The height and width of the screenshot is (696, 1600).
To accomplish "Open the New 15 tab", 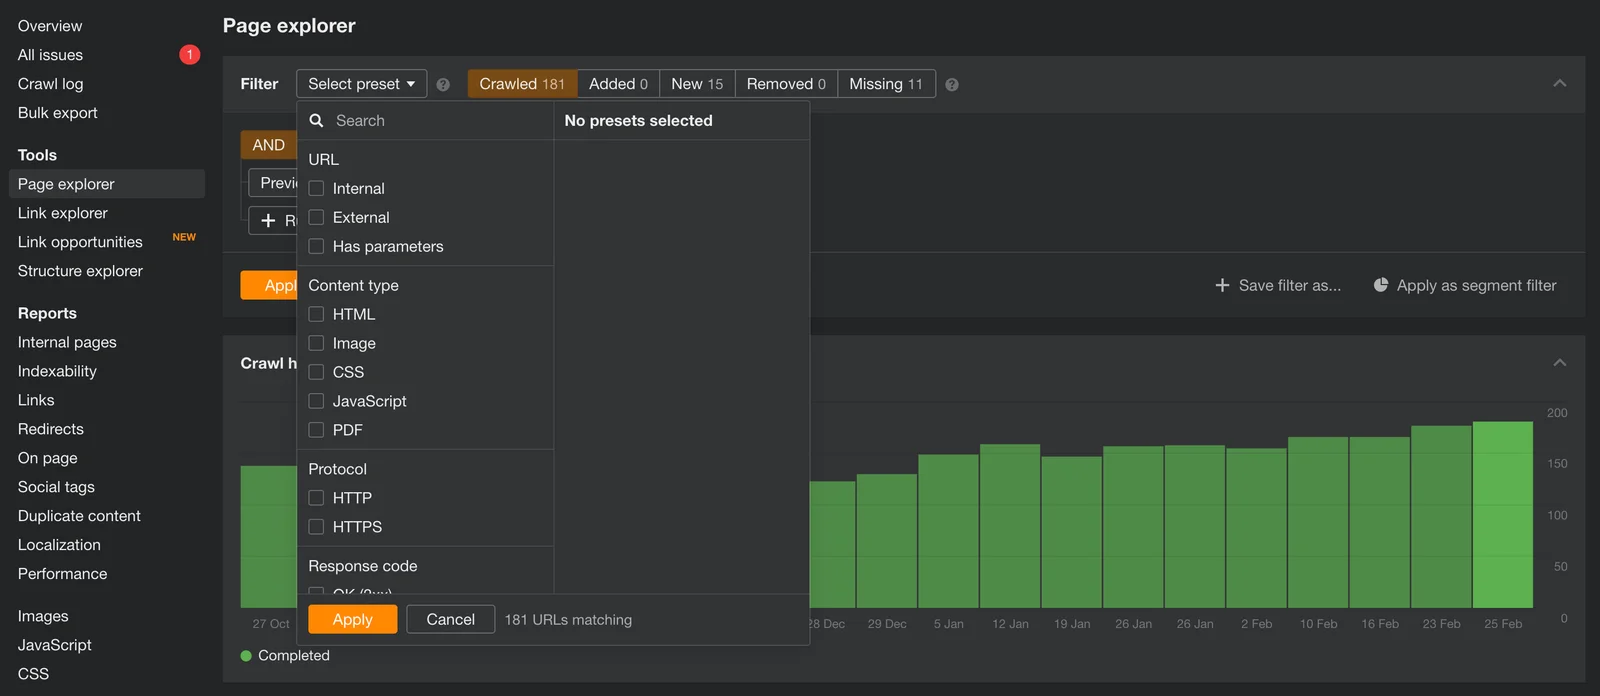I will (x=697, y=84).
